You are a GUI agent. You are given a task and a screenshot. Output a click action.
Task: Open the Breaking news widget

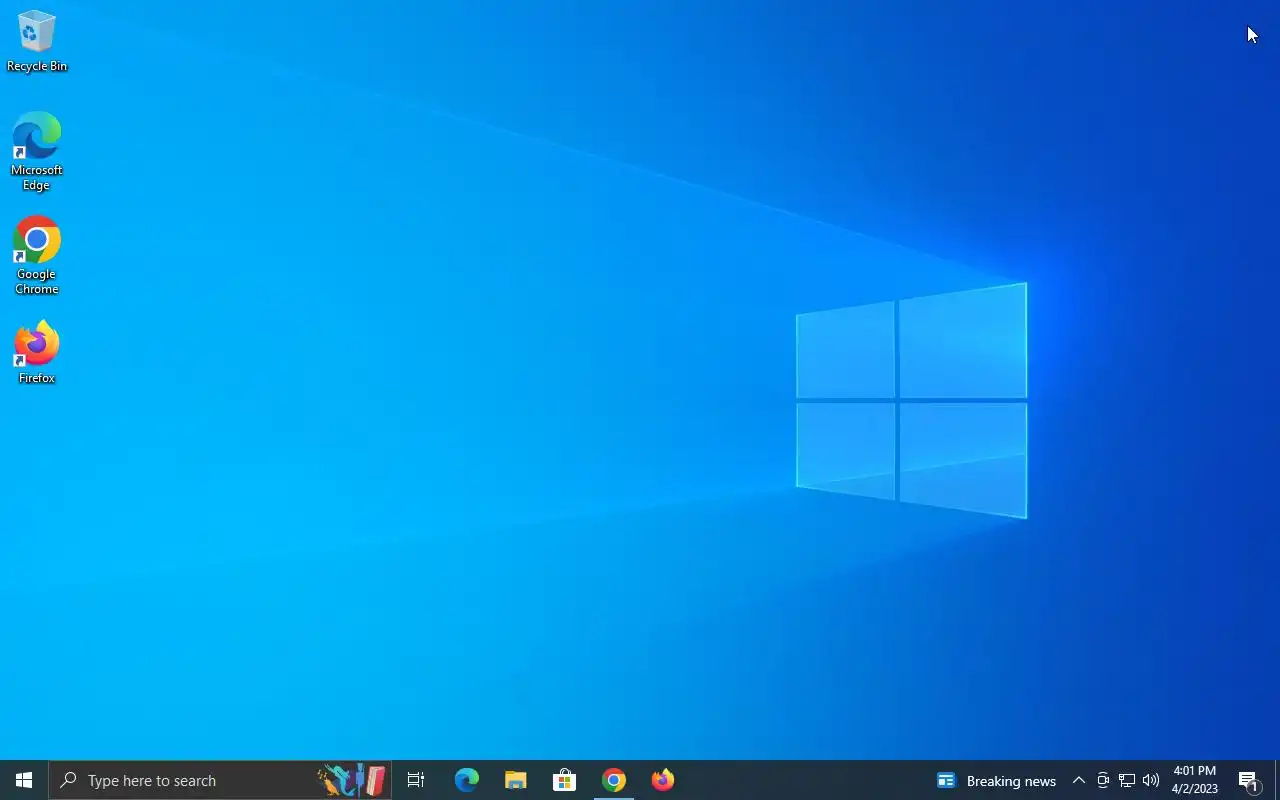[x=996, y=781]
